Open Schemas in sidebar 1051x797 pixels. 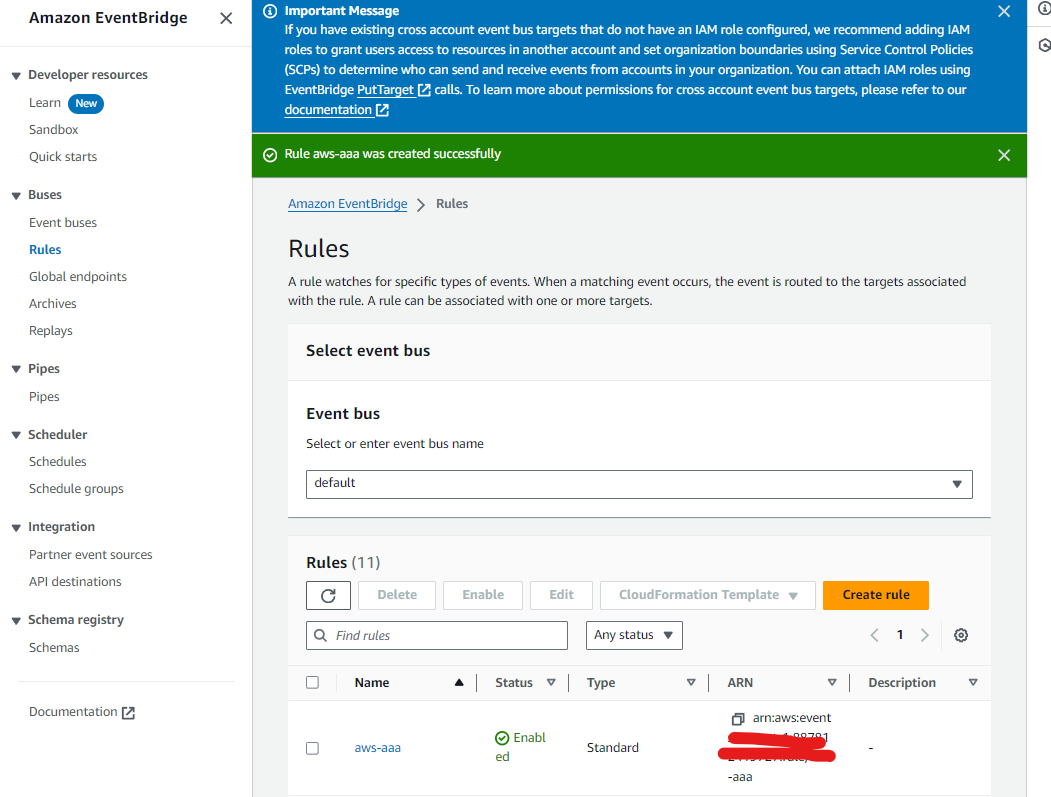pyautogui.click(x=54, y=648)
